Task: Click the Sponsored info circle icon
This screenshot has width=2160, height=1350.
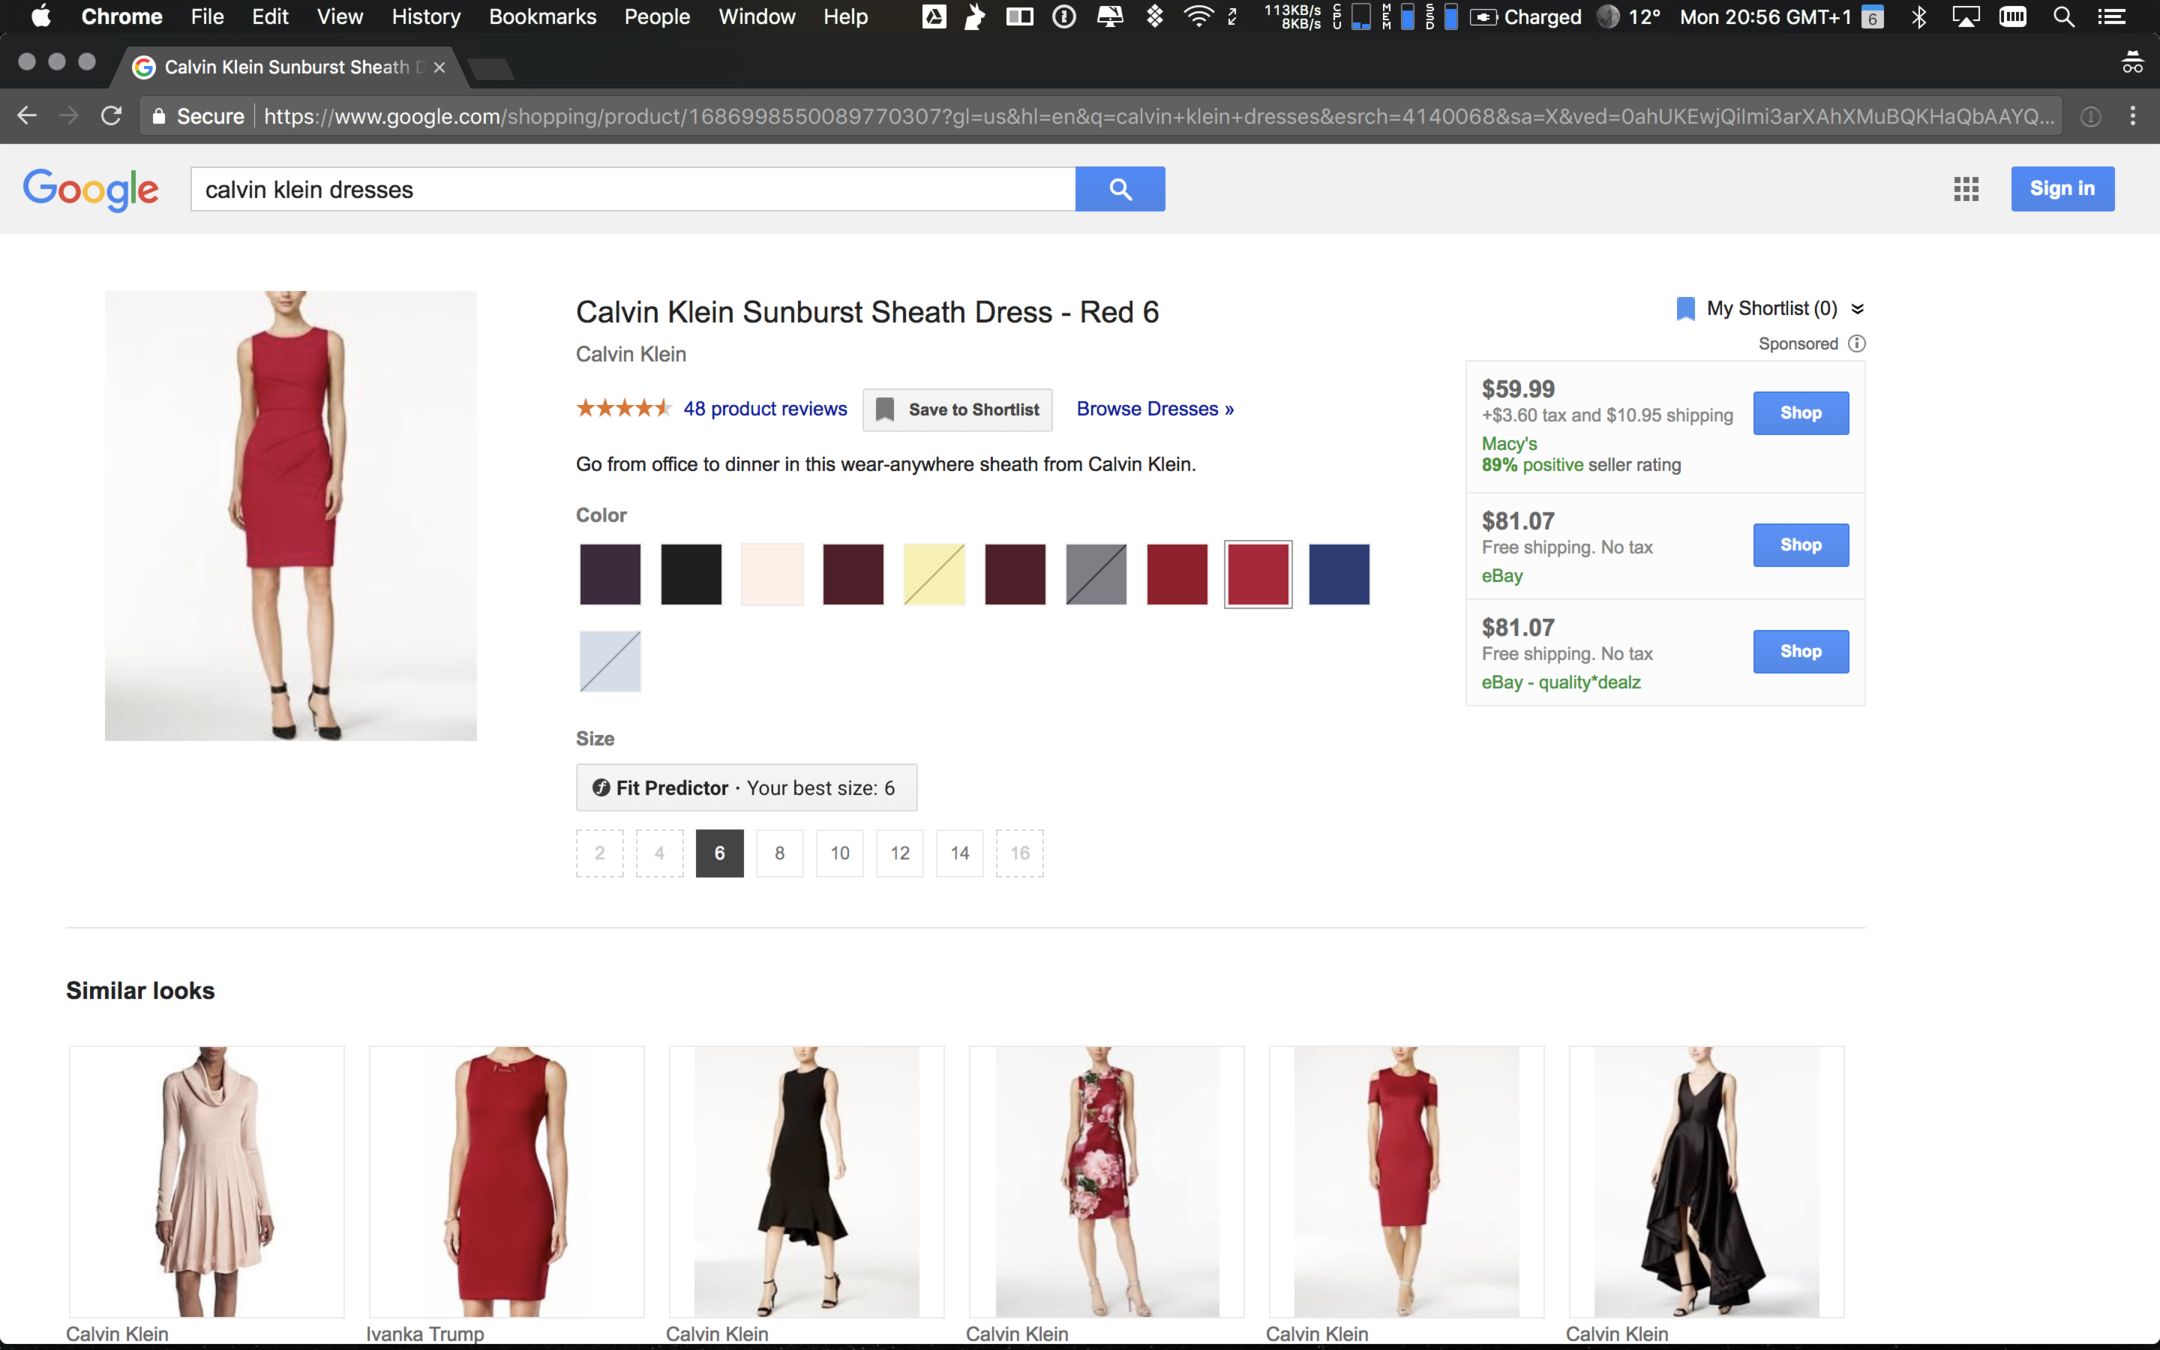Action: (1856, 344)
